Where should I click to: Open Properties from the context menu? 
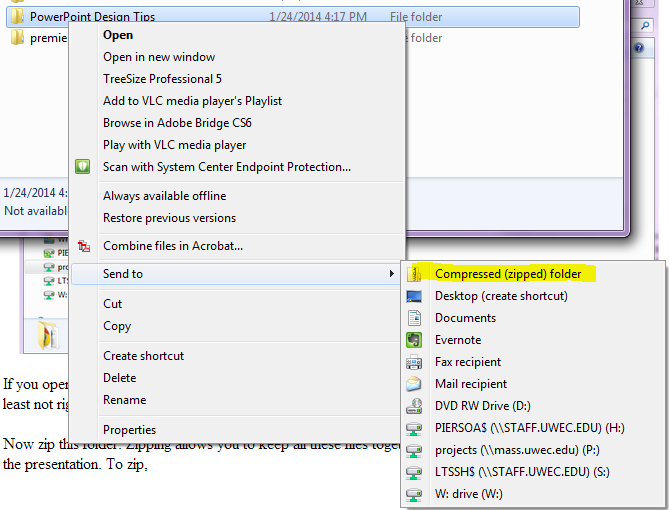coord(129,430)
